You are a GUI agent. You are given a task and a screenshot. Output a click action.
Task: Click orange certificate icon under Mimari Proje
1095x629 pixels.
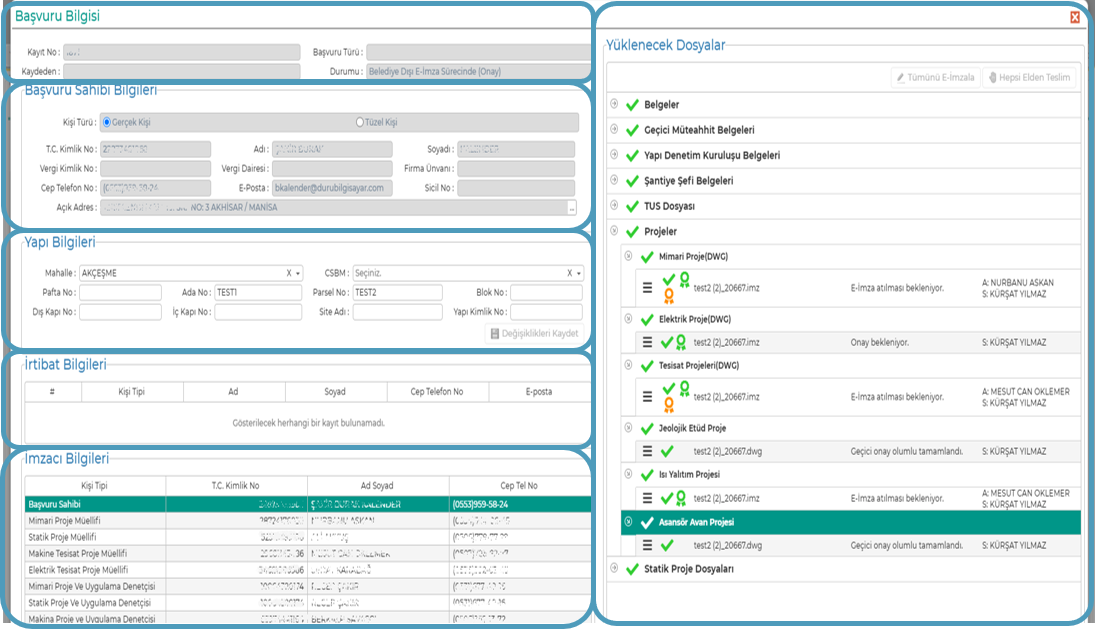coord(668,296)
